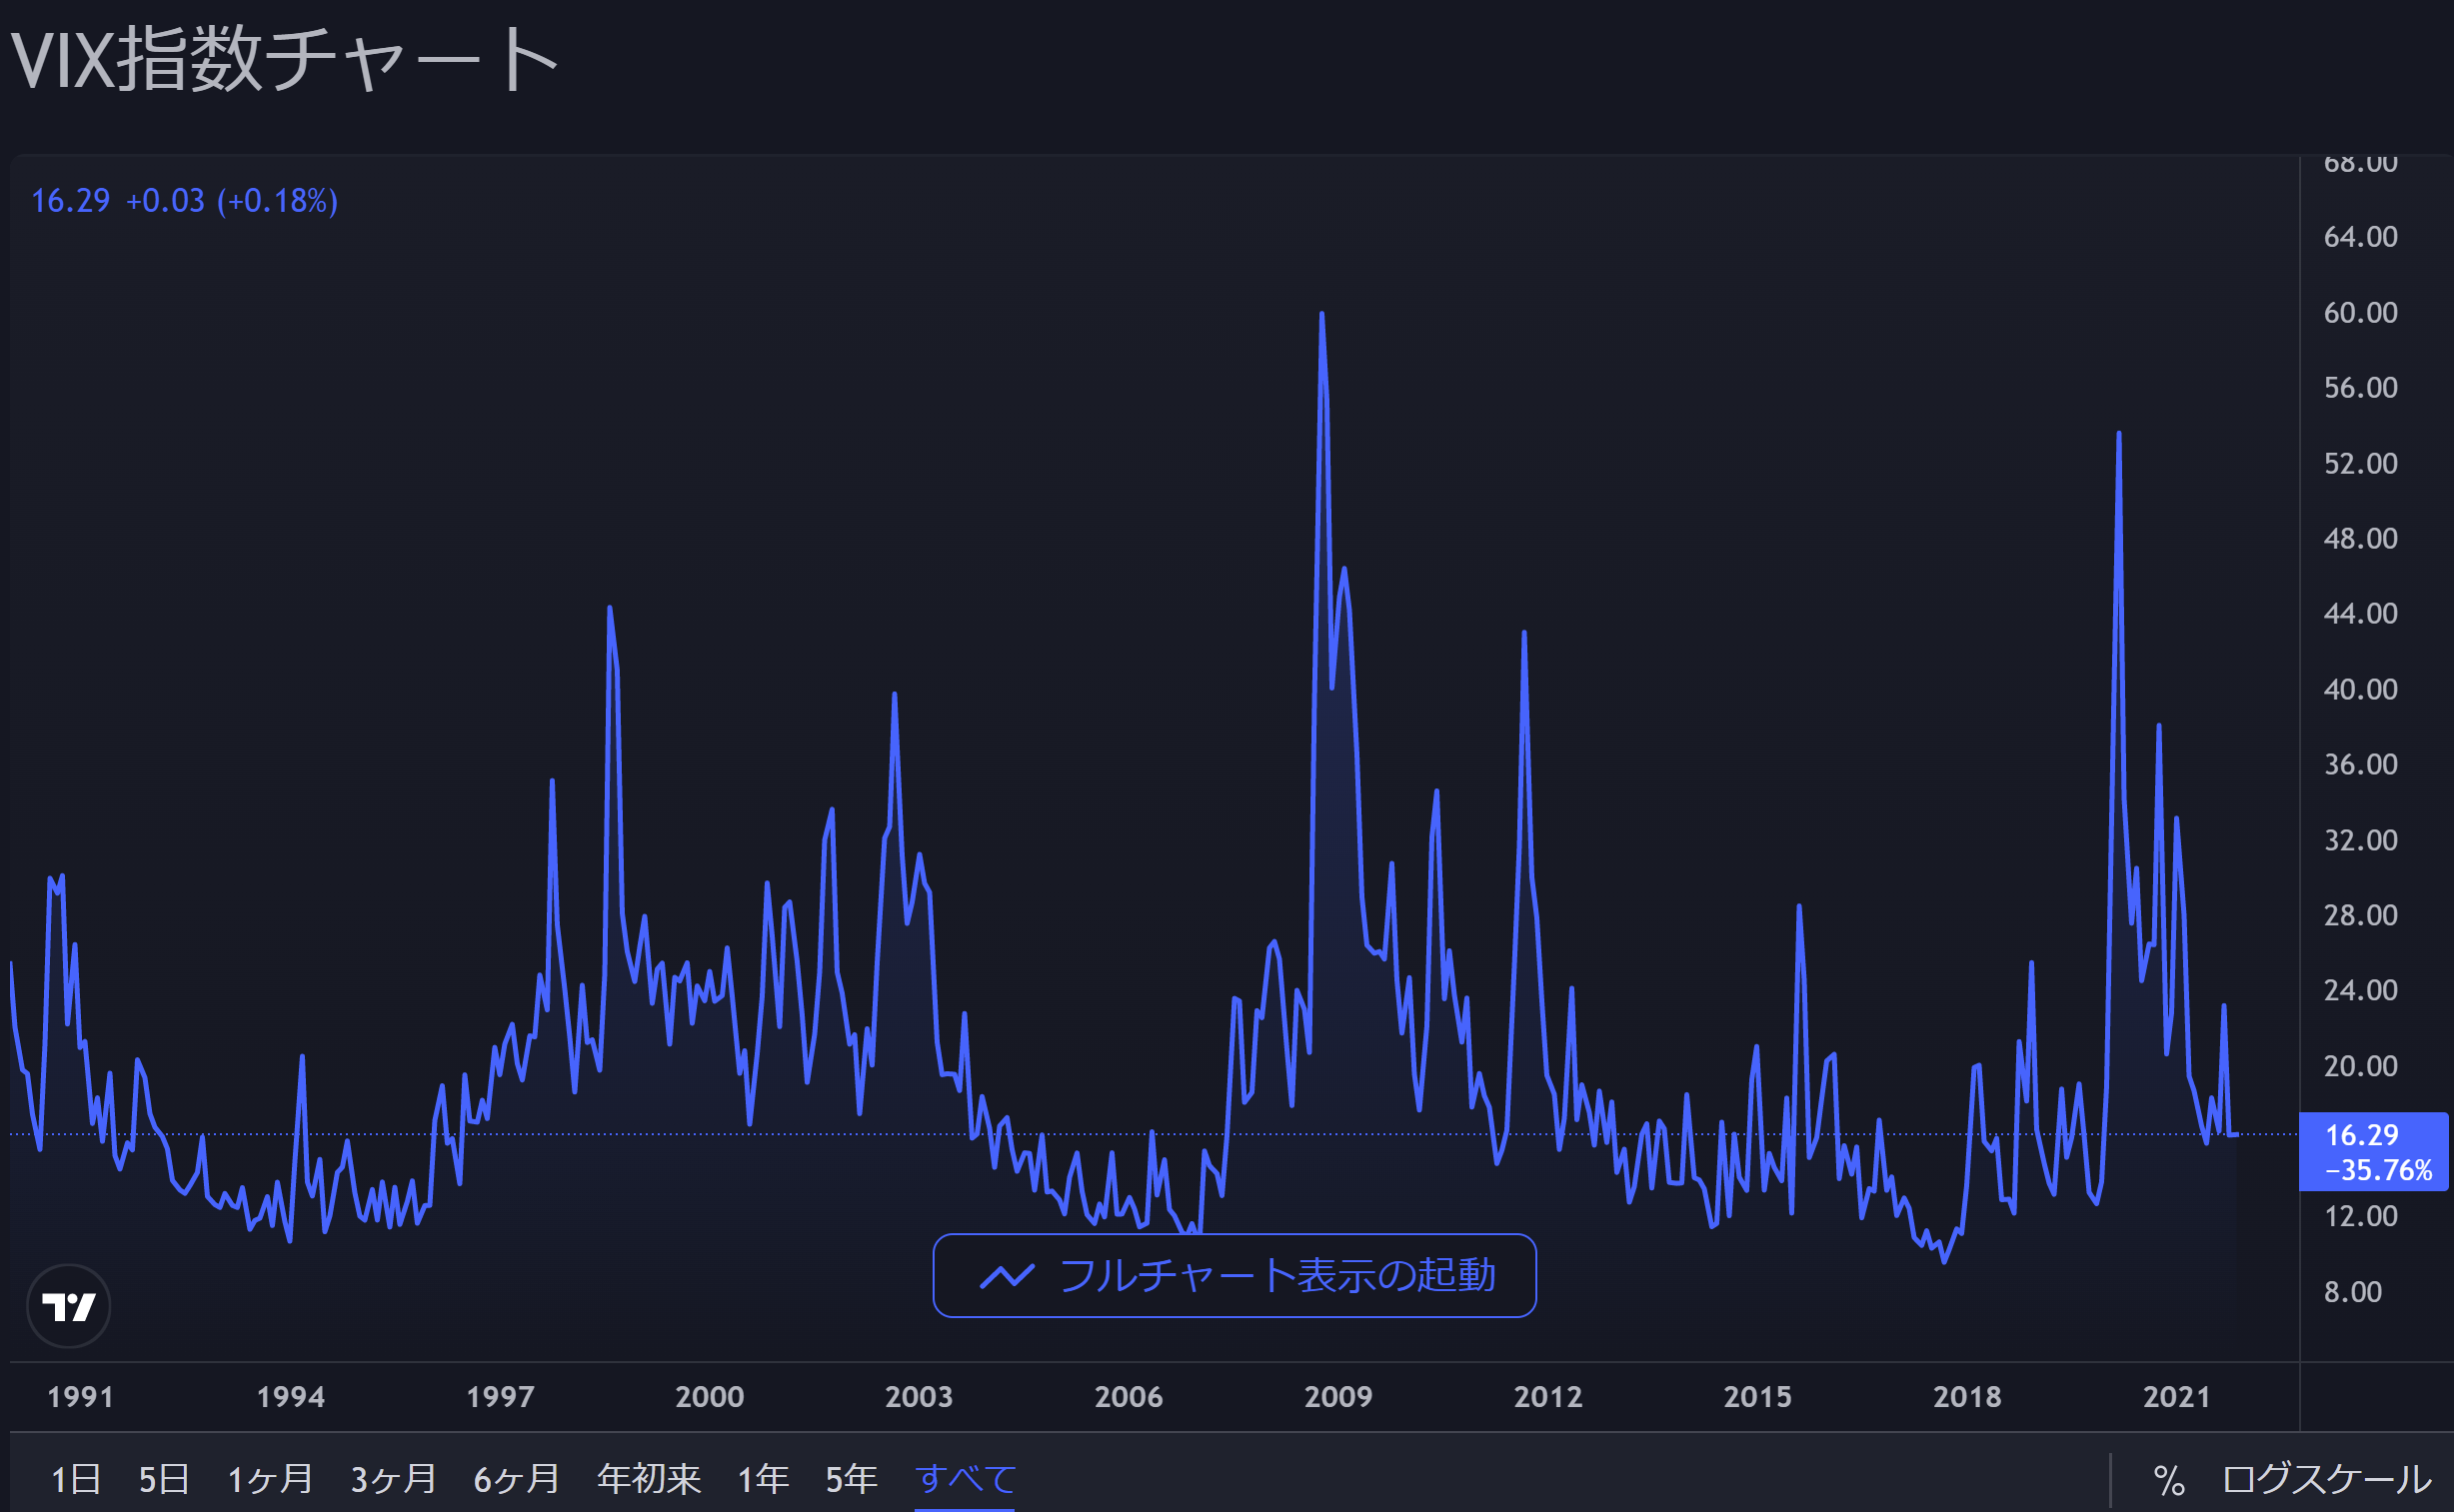Image resolution: width=2454 pixels, height=1512 pixels.
Task: Switch to 1ヶ月 range
Action: [x=270, y=1479]
